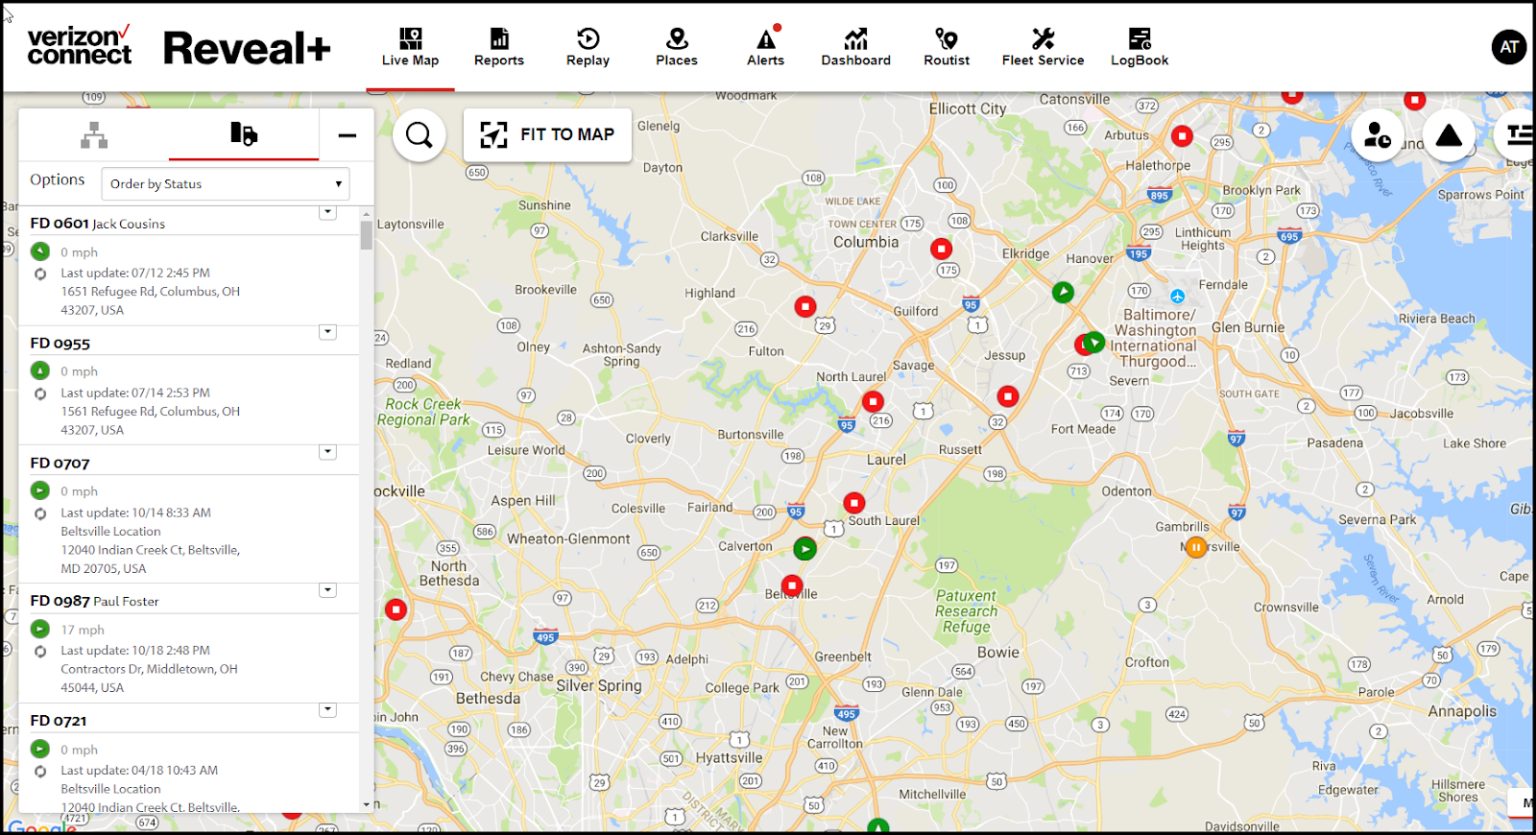Open Fleet Service
This screenshot has height=835, width=1536.
point(1042,46)
